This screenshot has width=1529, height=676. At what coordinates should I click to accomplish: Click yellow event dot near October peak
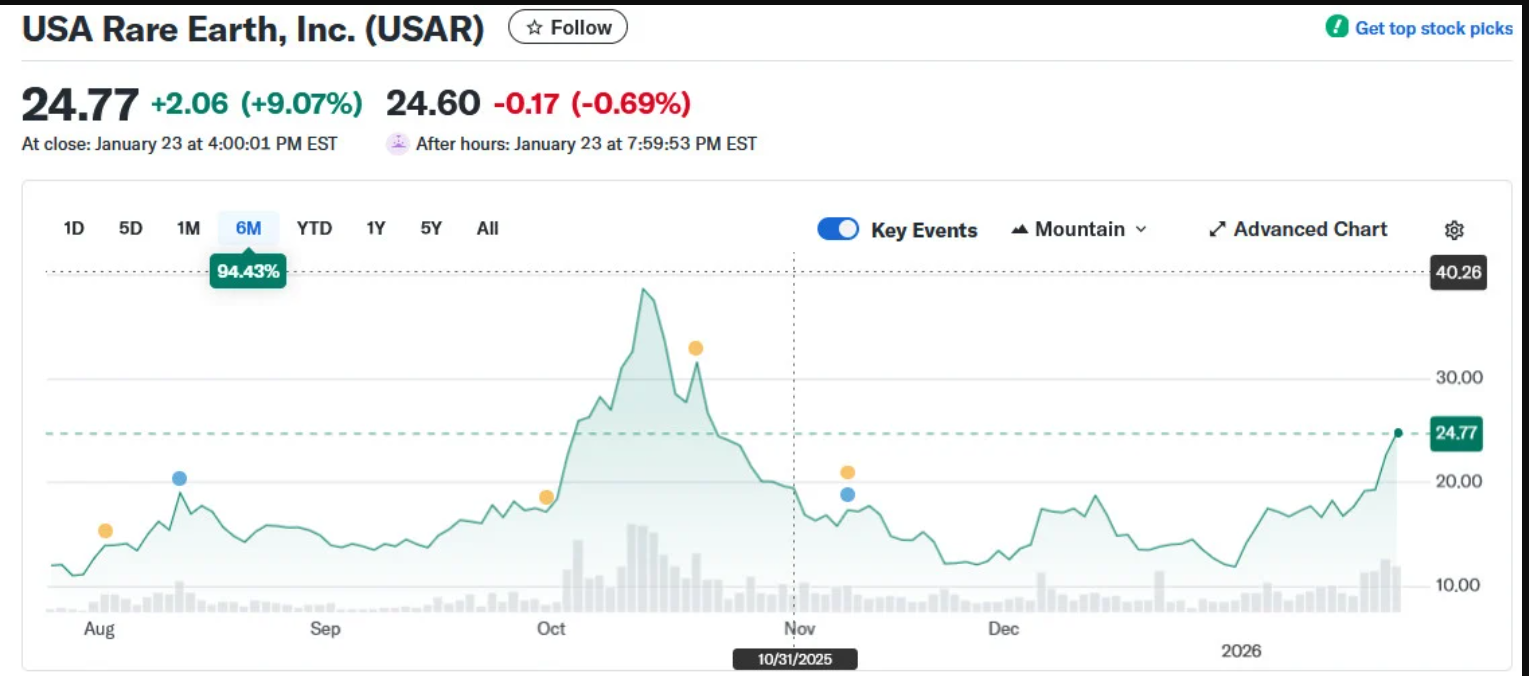tap(695, 348)
